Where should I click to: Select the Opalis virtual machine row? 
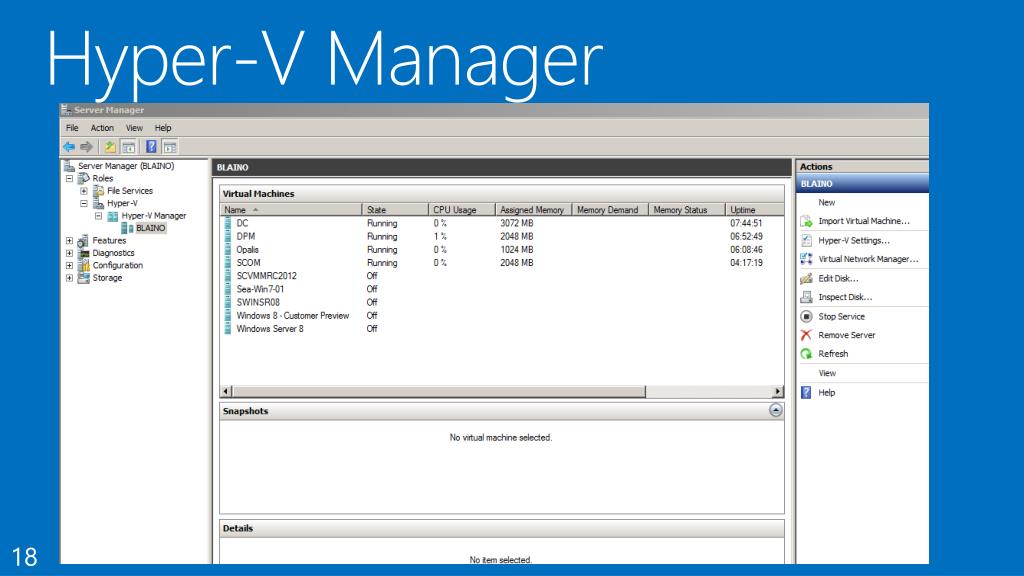click(x=502, y=249)
